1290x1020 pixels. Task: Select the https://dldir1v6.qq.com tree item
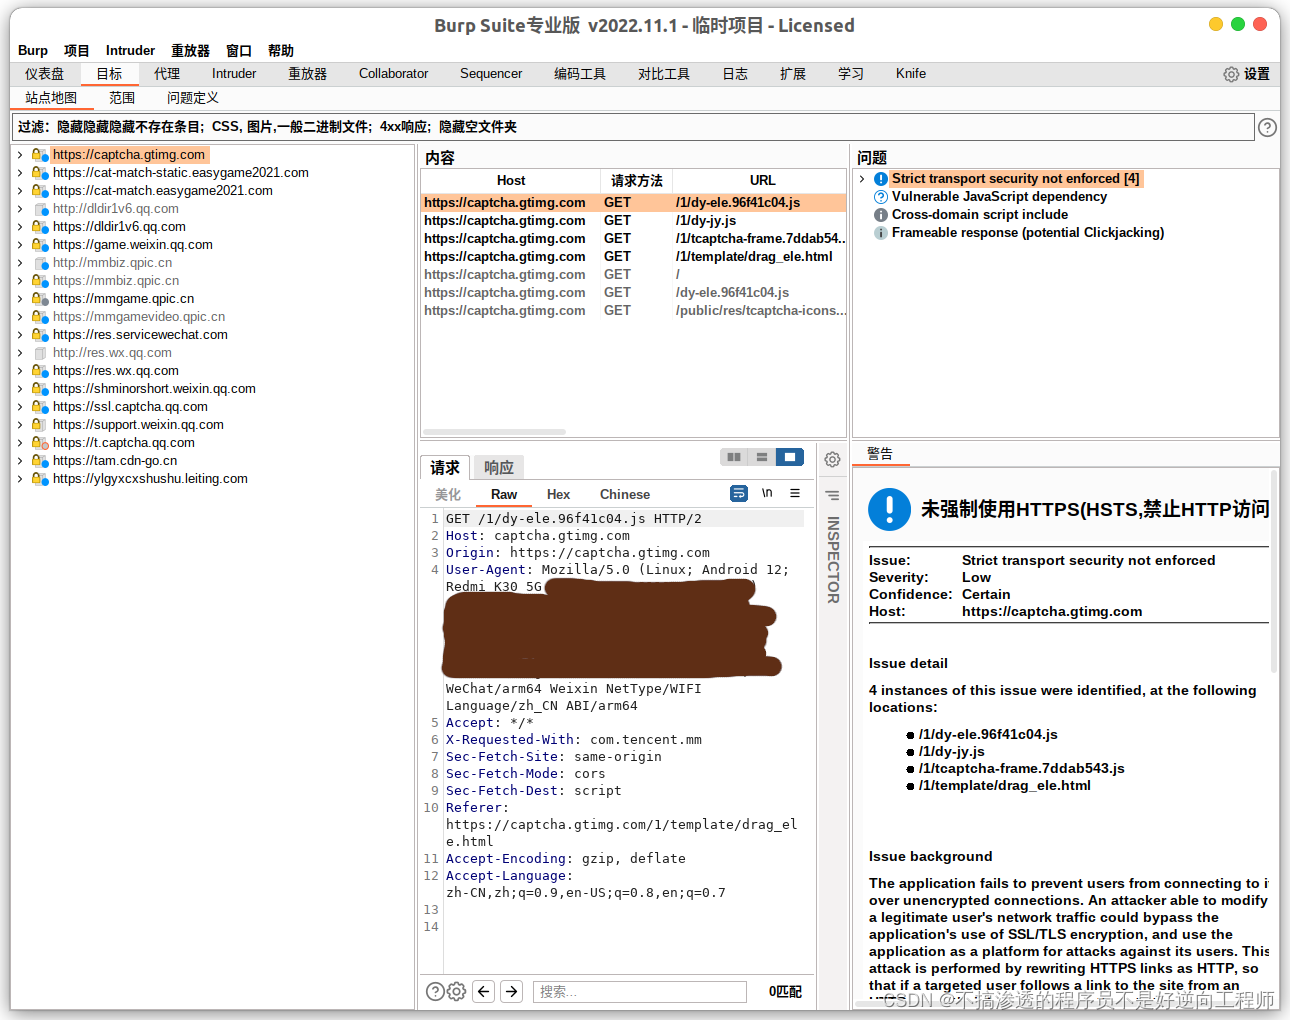(119, 227)
